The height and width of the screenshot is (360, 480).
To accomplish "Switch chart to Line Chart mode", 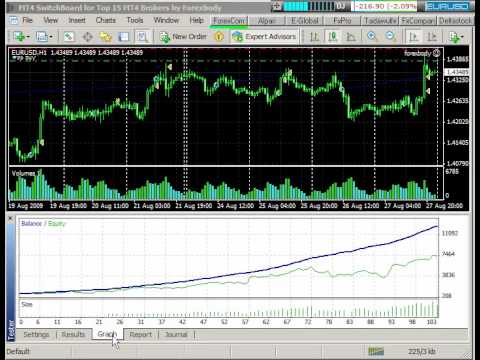I will 351,37.
